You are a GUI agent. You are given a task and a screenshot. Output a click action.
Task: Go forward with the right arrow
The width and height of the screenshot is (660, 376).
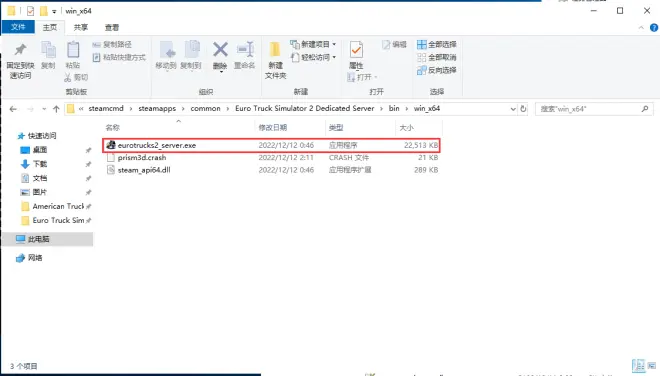[30, 109]
